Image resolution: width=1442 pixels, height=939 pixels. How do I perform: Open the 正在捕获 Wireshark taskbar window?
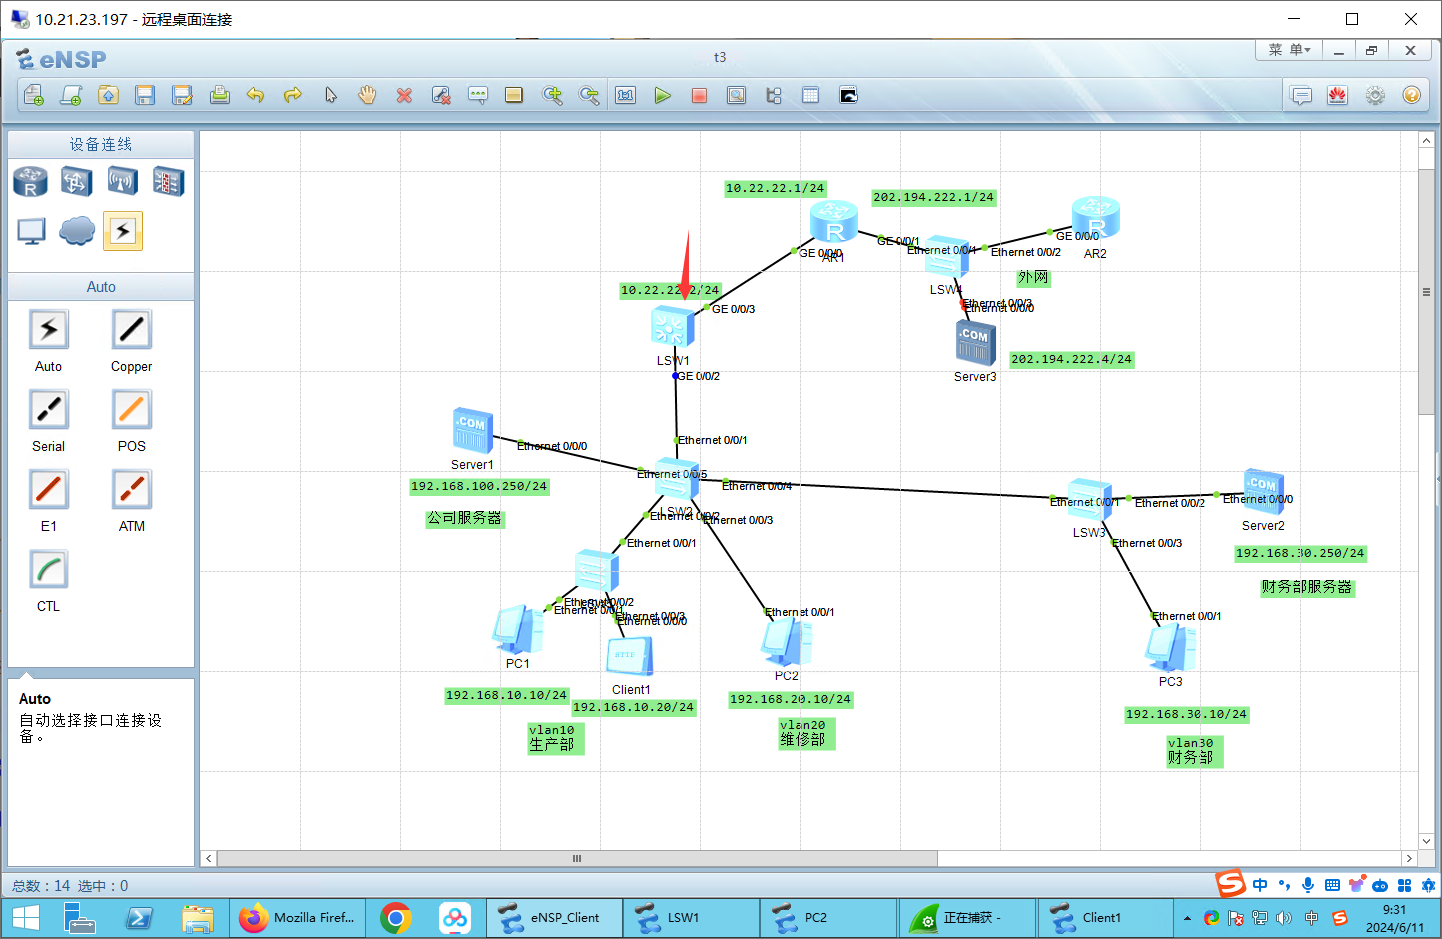click(965, 918)
